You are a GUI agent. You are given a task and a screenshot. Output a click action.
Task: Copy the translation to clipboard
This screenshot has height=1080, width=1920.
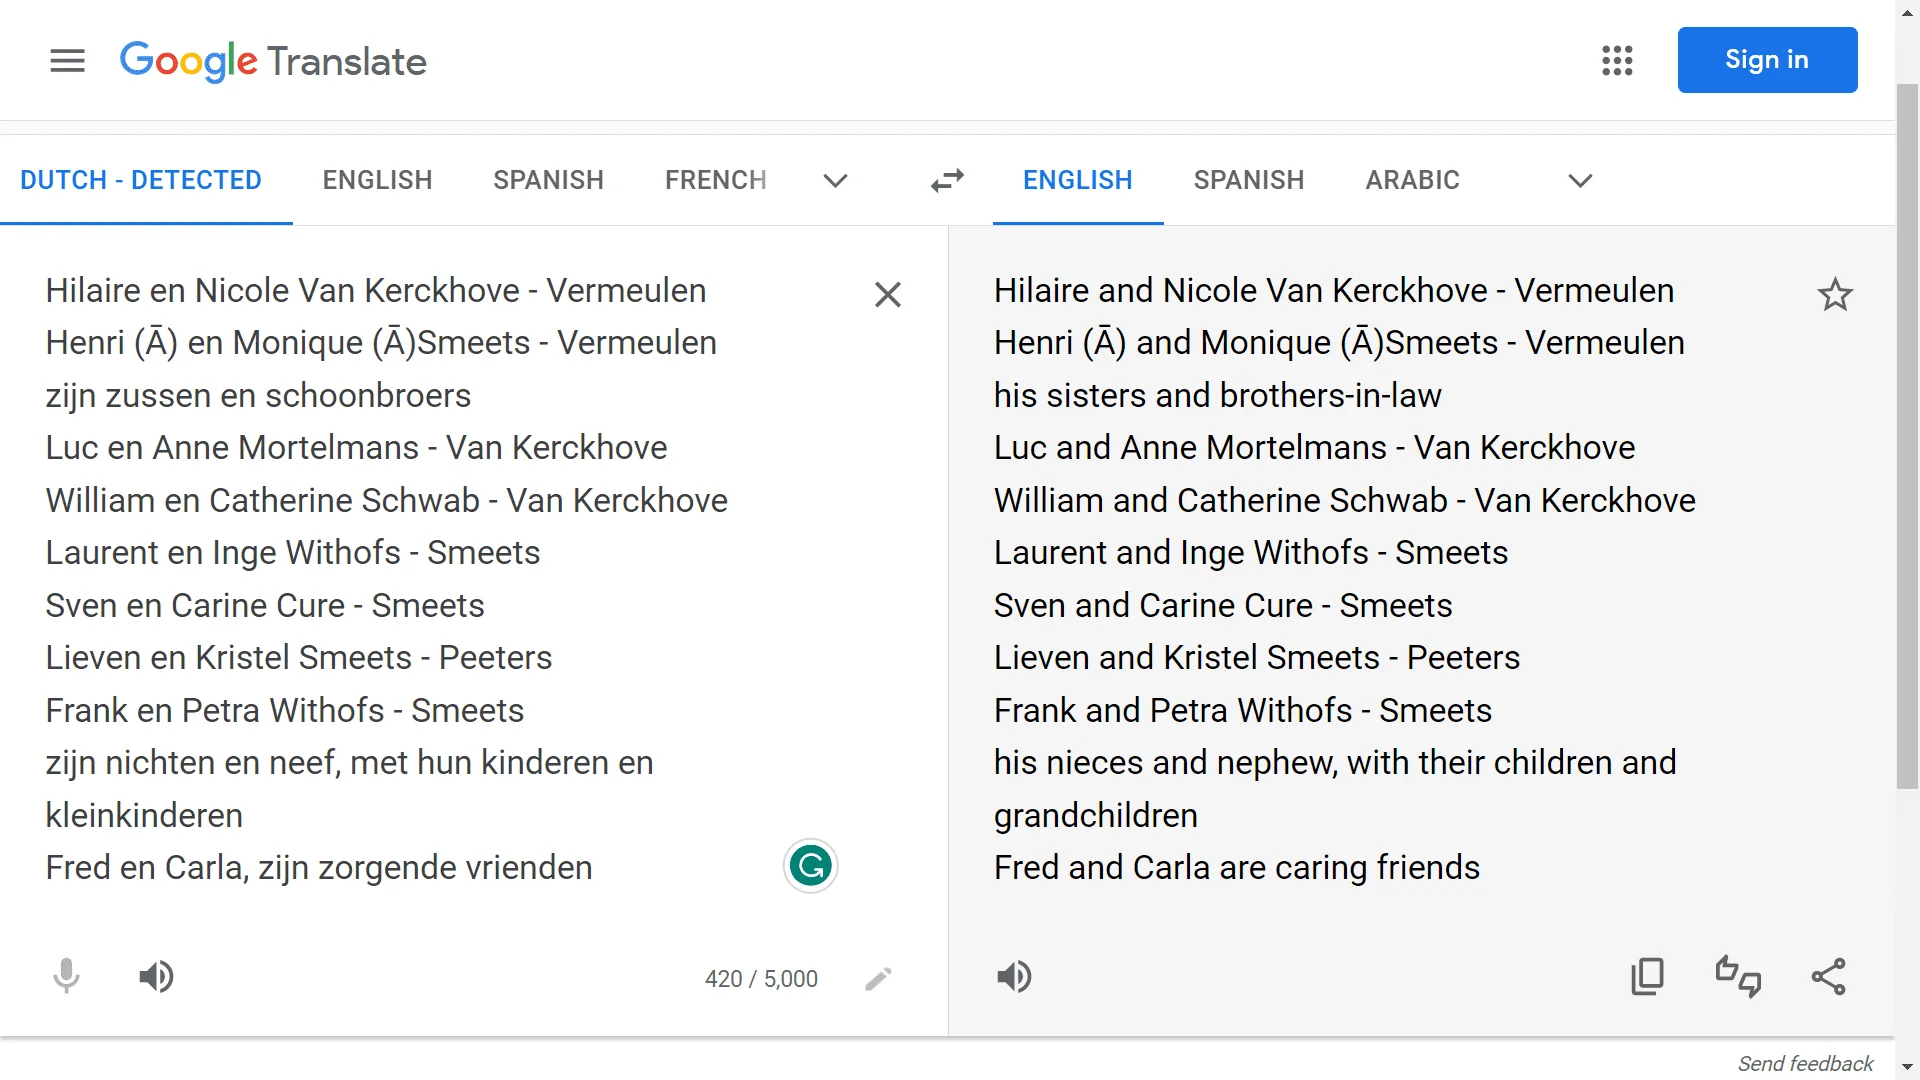1647,976
